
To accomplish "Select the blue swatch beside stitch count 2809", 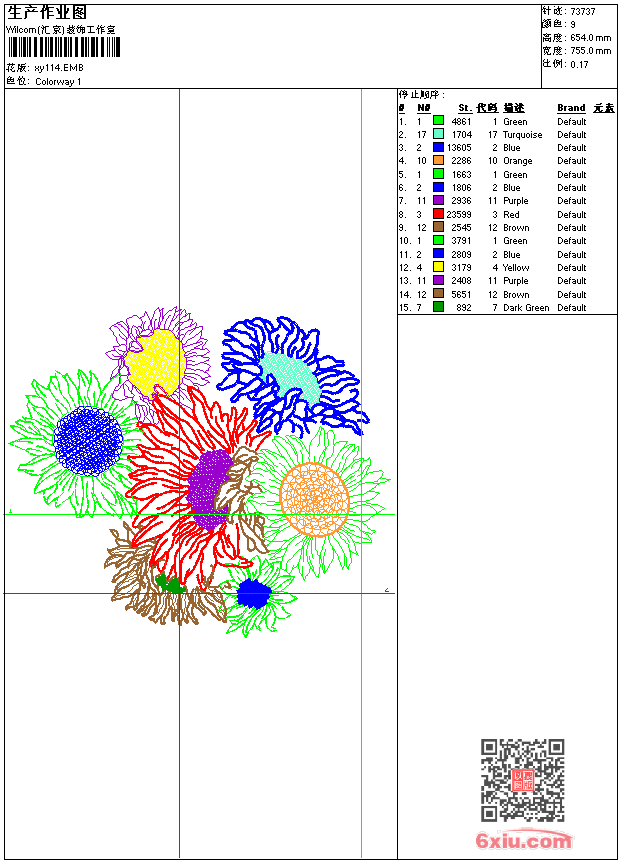I will [x=438, y=254].
